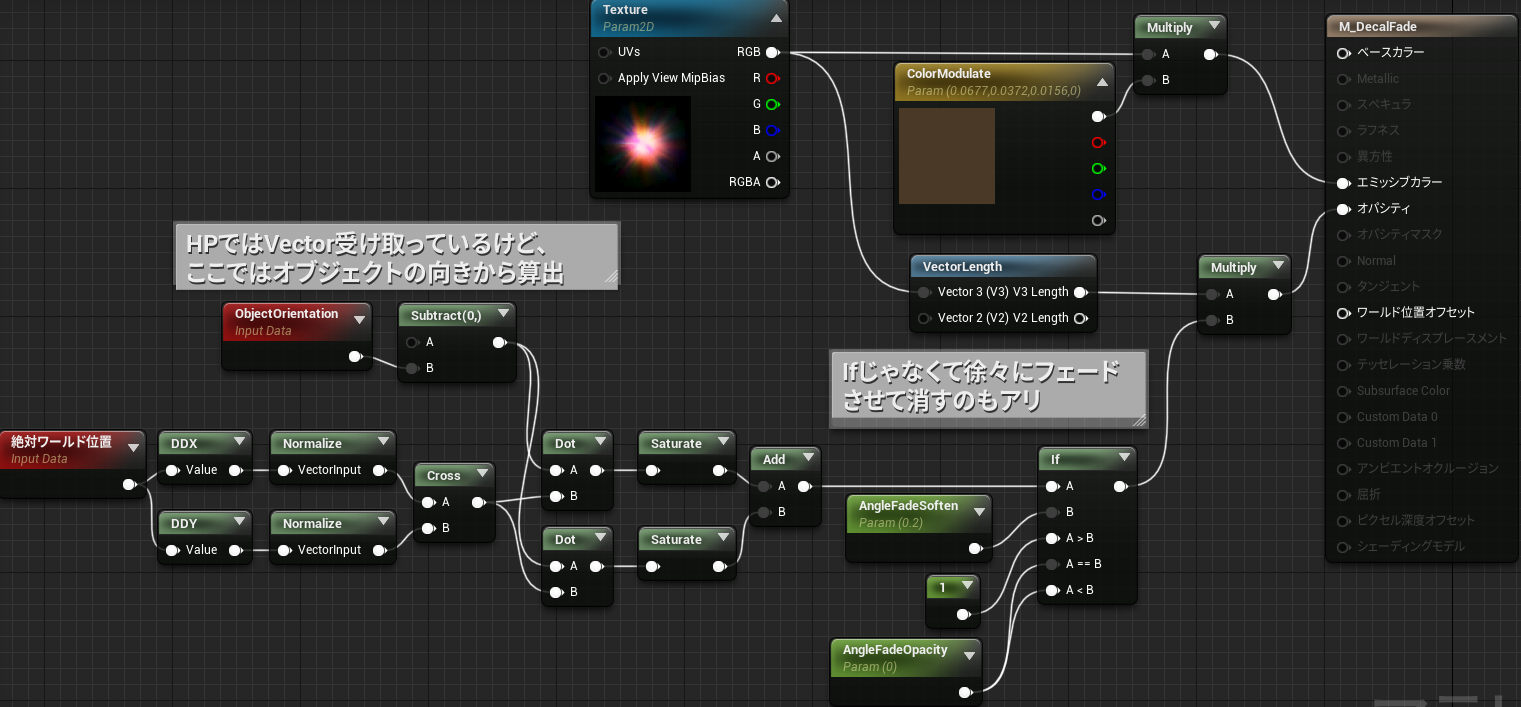Click the RGB output pin on the Texture node
Image resolution: width=1521 pixels, height=707 pixels.
773,52
